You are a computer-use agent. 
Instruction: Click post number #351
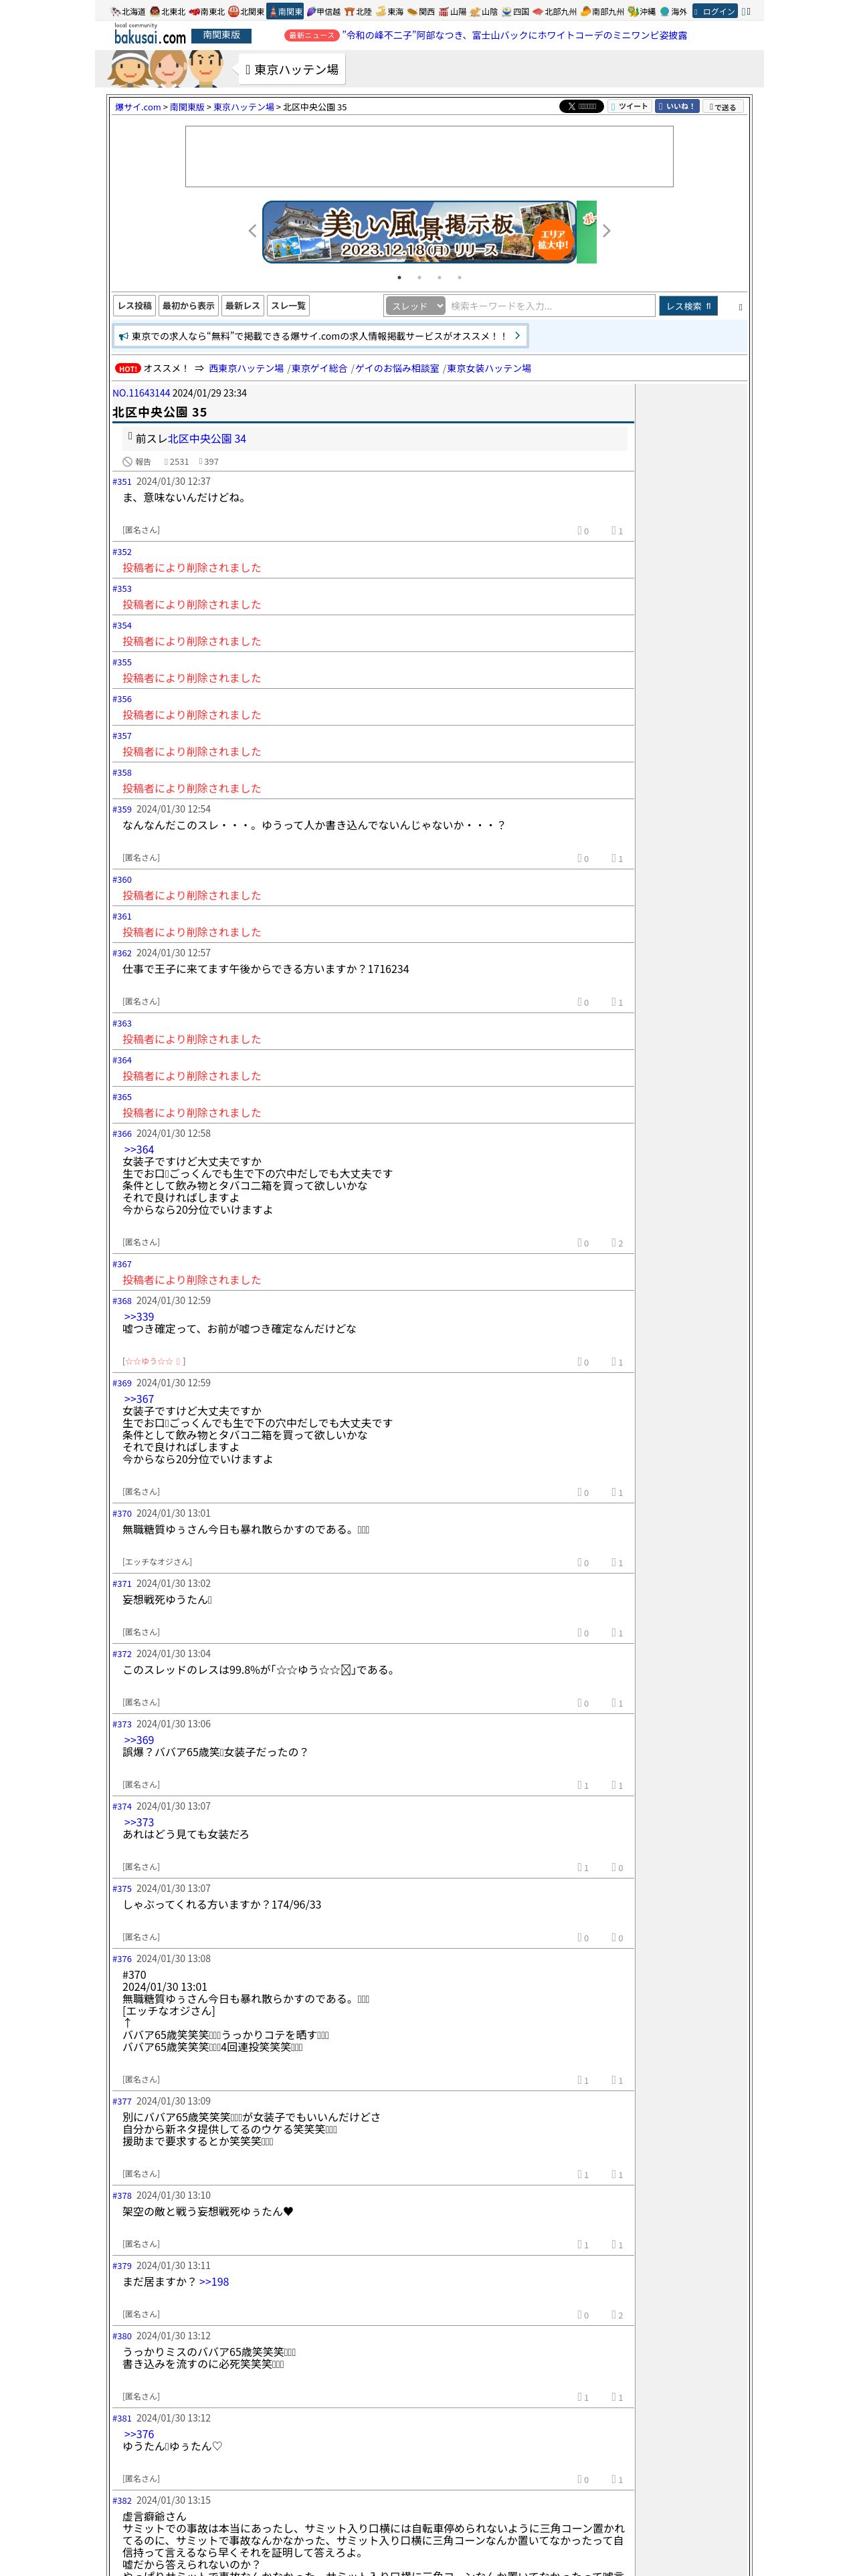[x=122, y=482]
